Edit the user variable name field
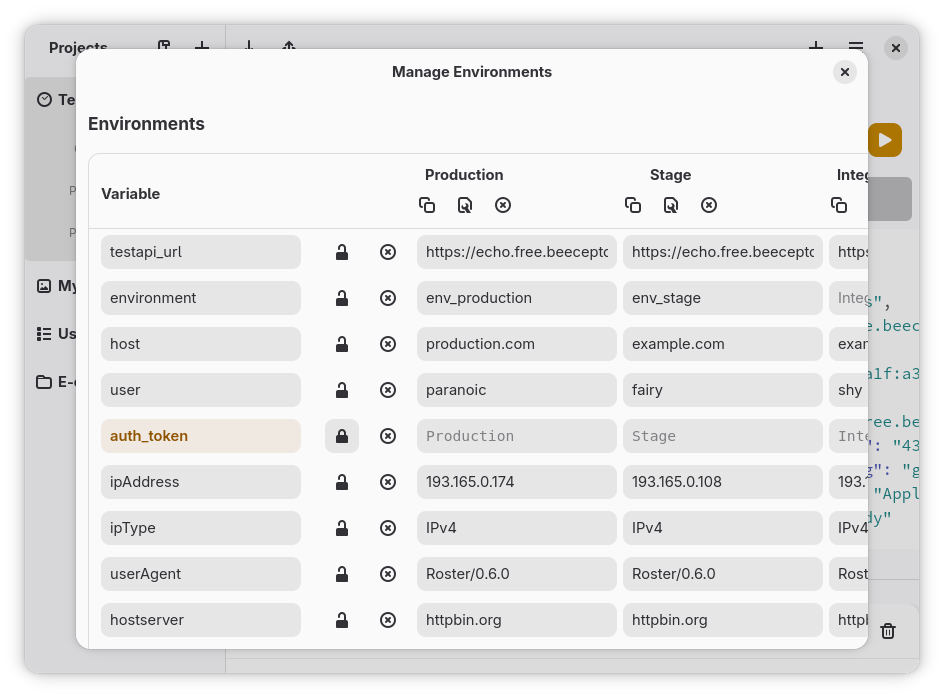944x698 pixels. 201,390
